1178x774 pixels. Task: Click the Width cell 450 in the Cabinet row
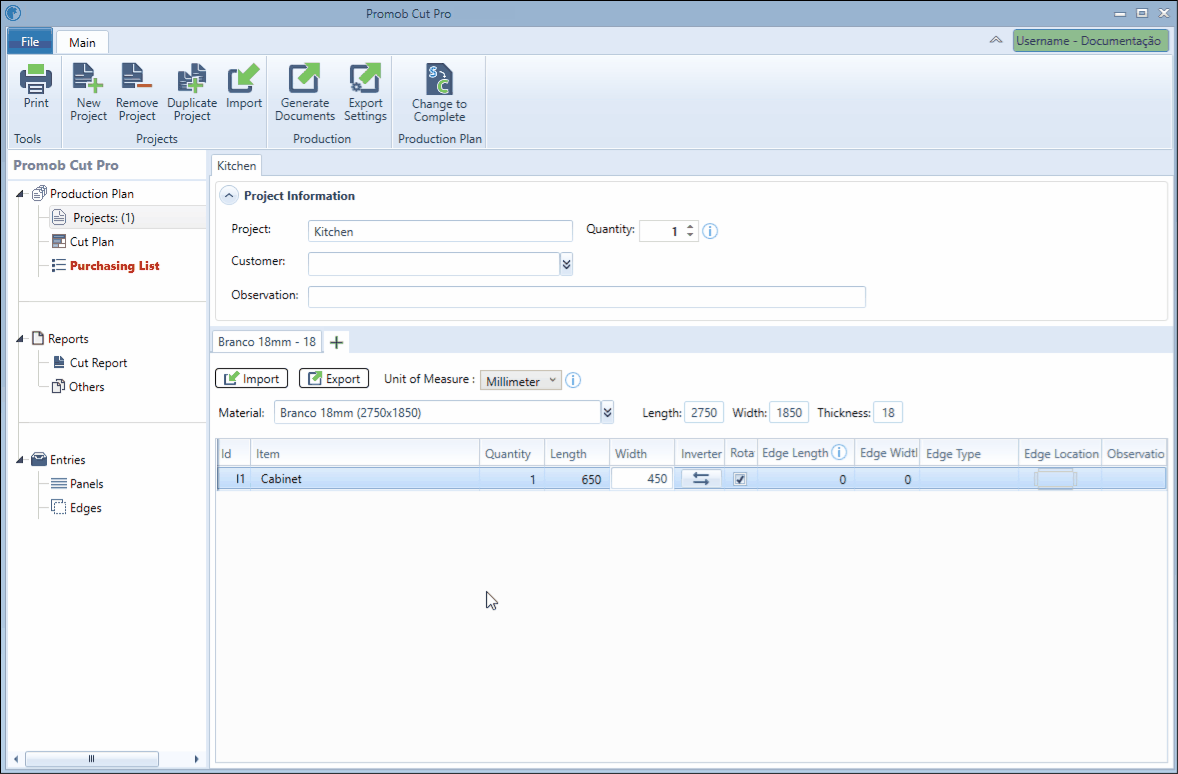point(642,478)
